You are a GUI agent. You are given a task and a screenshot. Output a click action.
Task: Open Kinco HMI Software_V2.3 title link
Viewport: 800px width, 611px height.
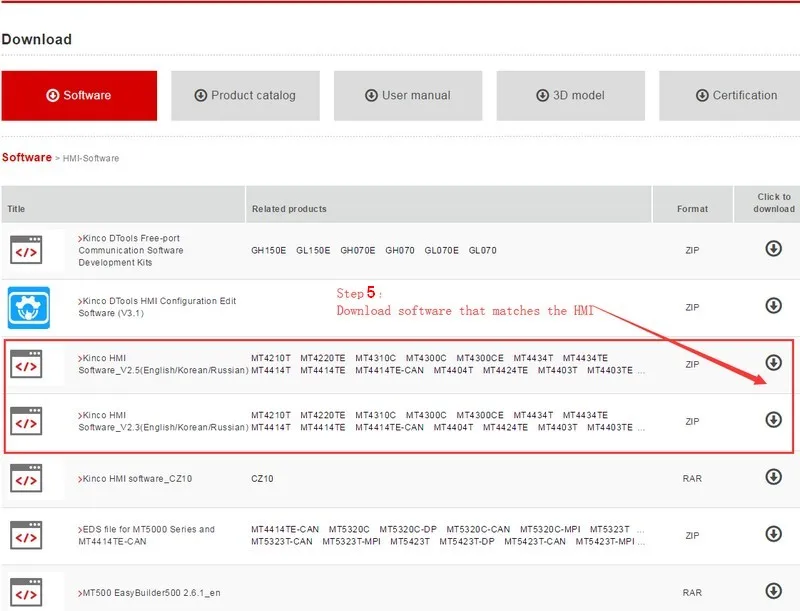(x=163, y=421)
